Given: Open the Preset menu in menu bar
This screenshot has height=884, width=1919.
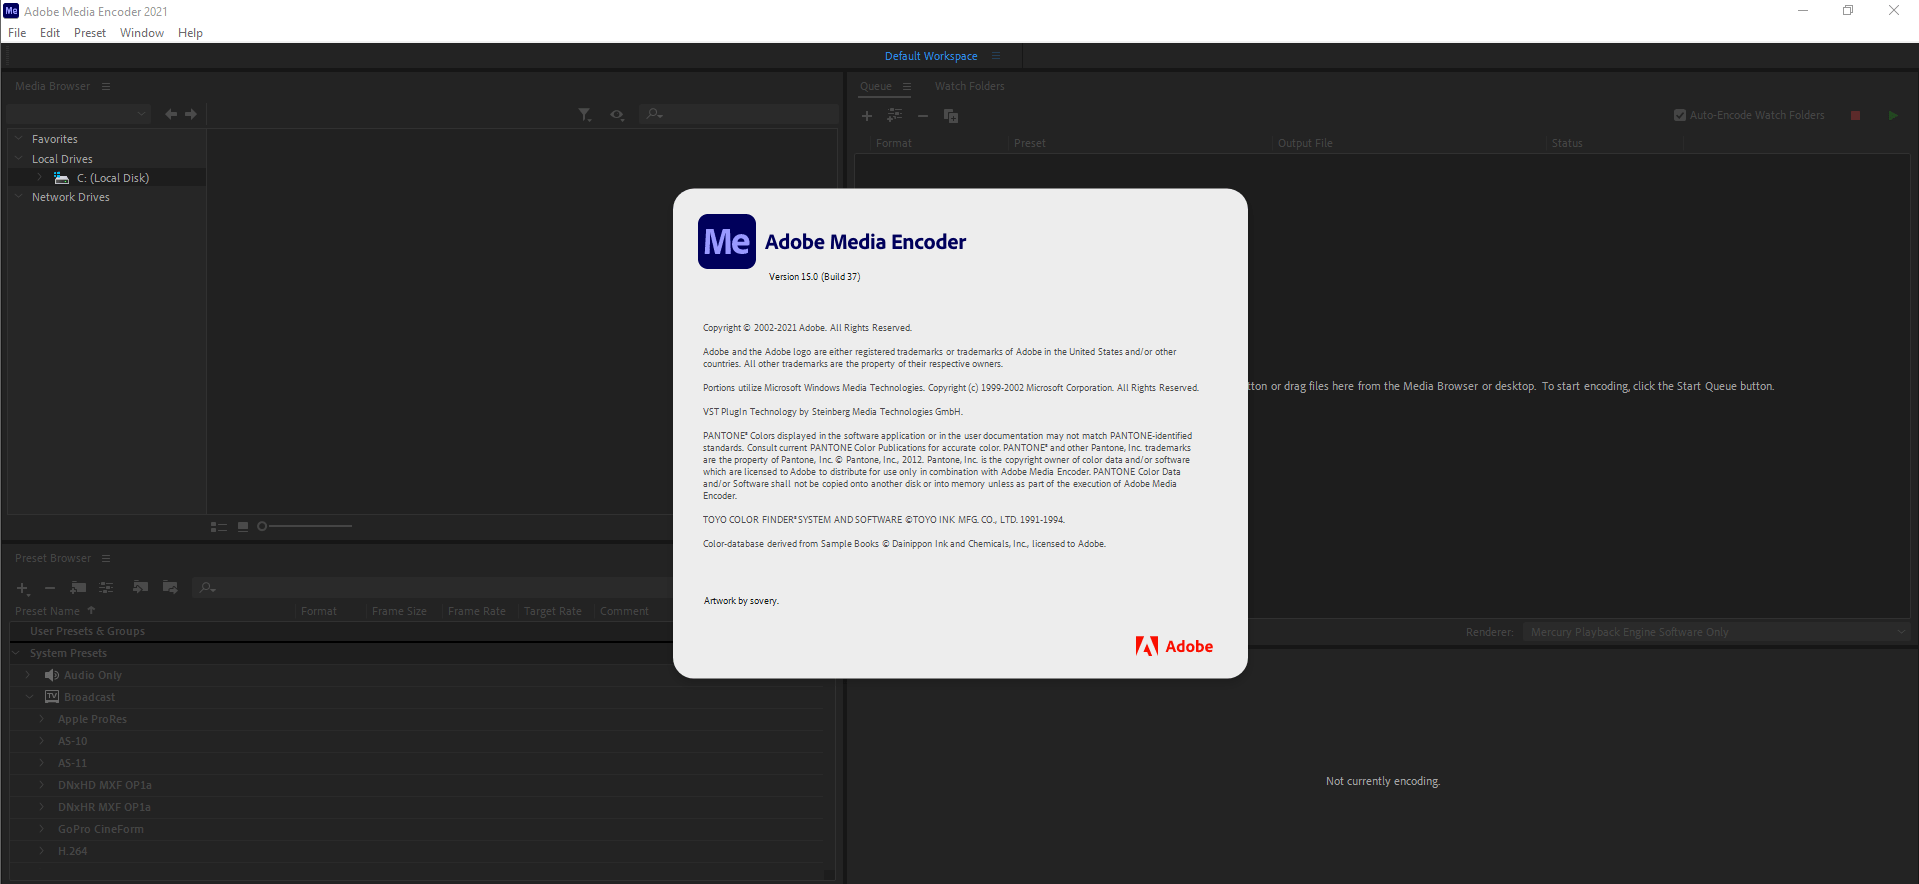Looking at the screenshot, I should pyautogui.click(x=89, y=33).
